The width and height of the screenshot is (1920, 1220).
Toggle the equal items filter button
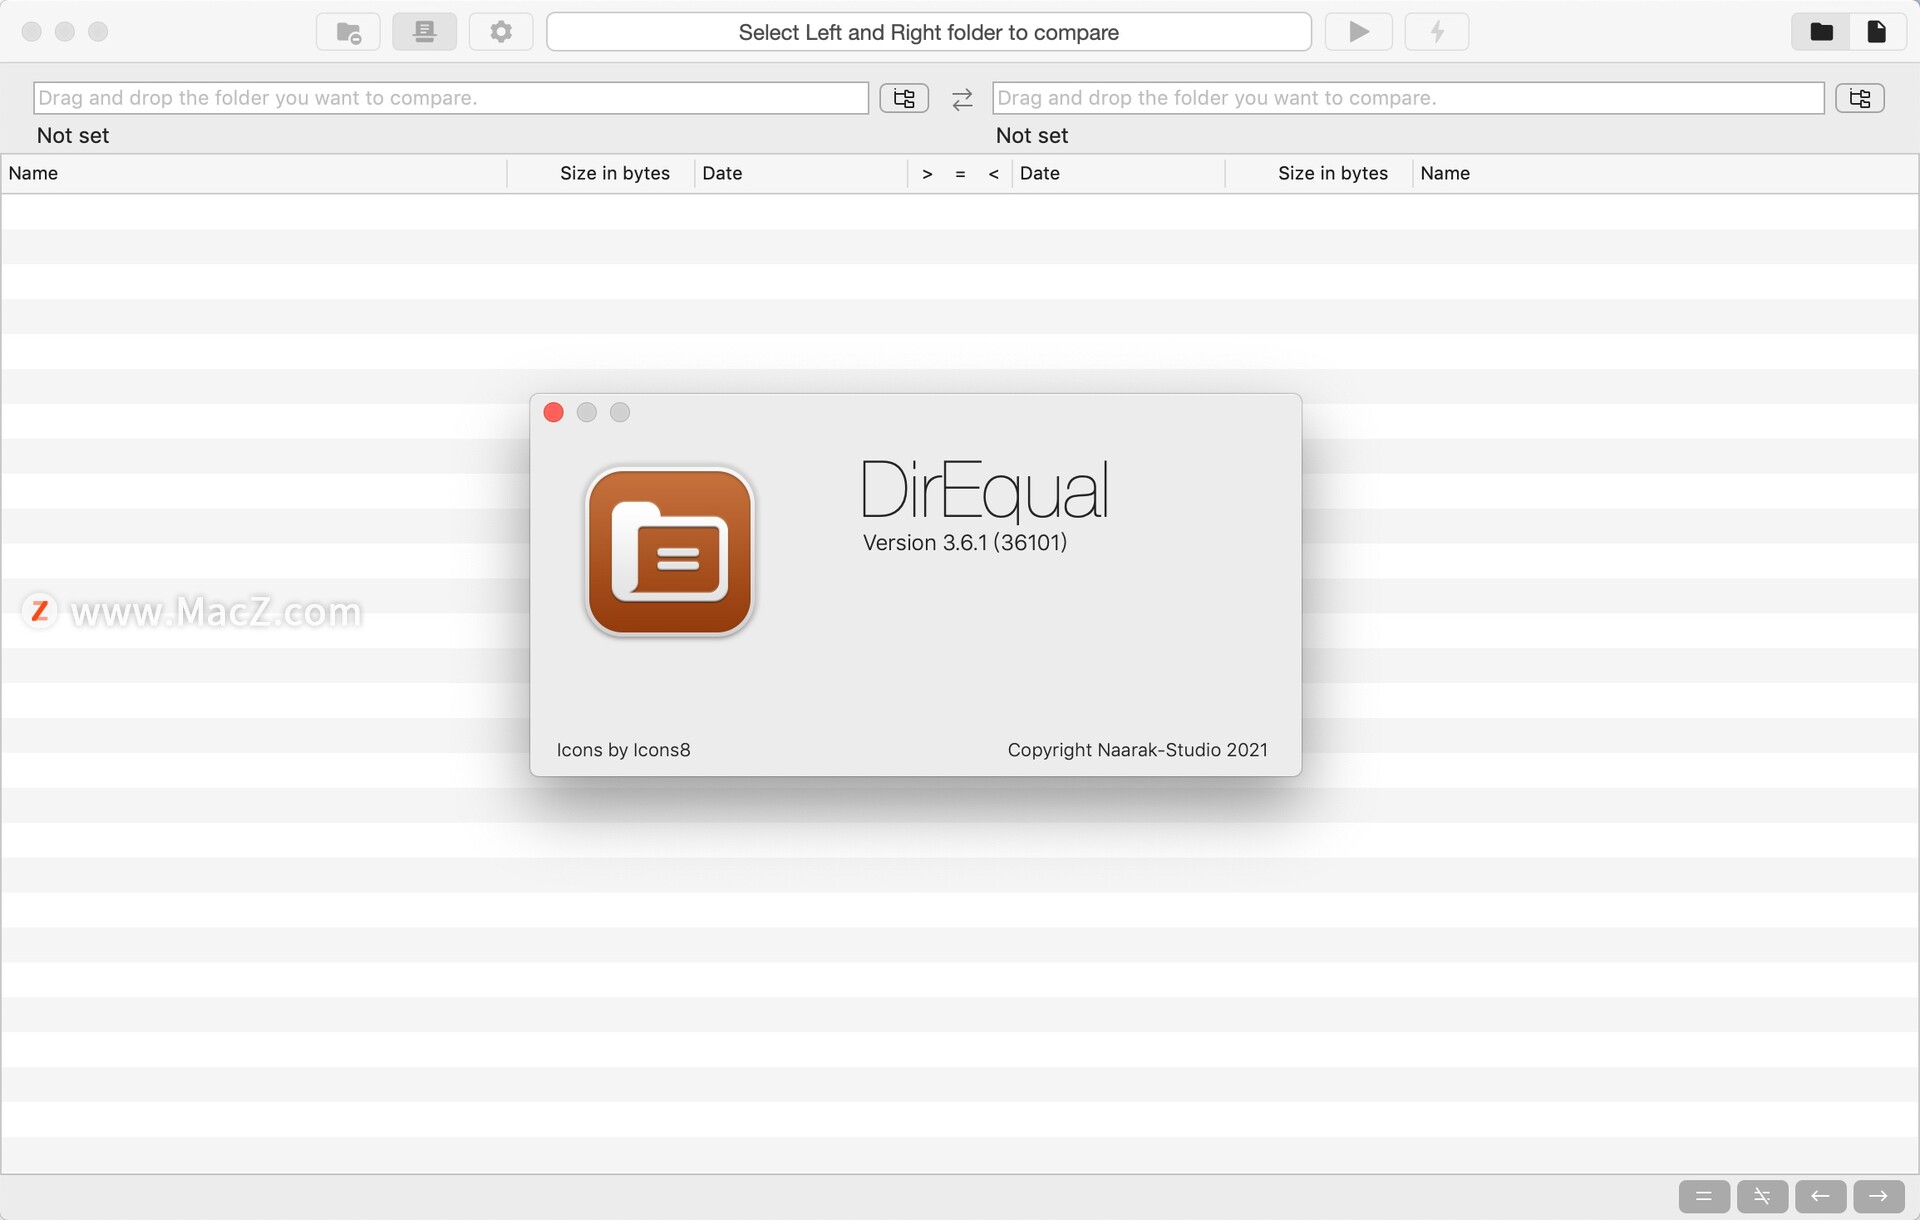pos(1704,1196)
